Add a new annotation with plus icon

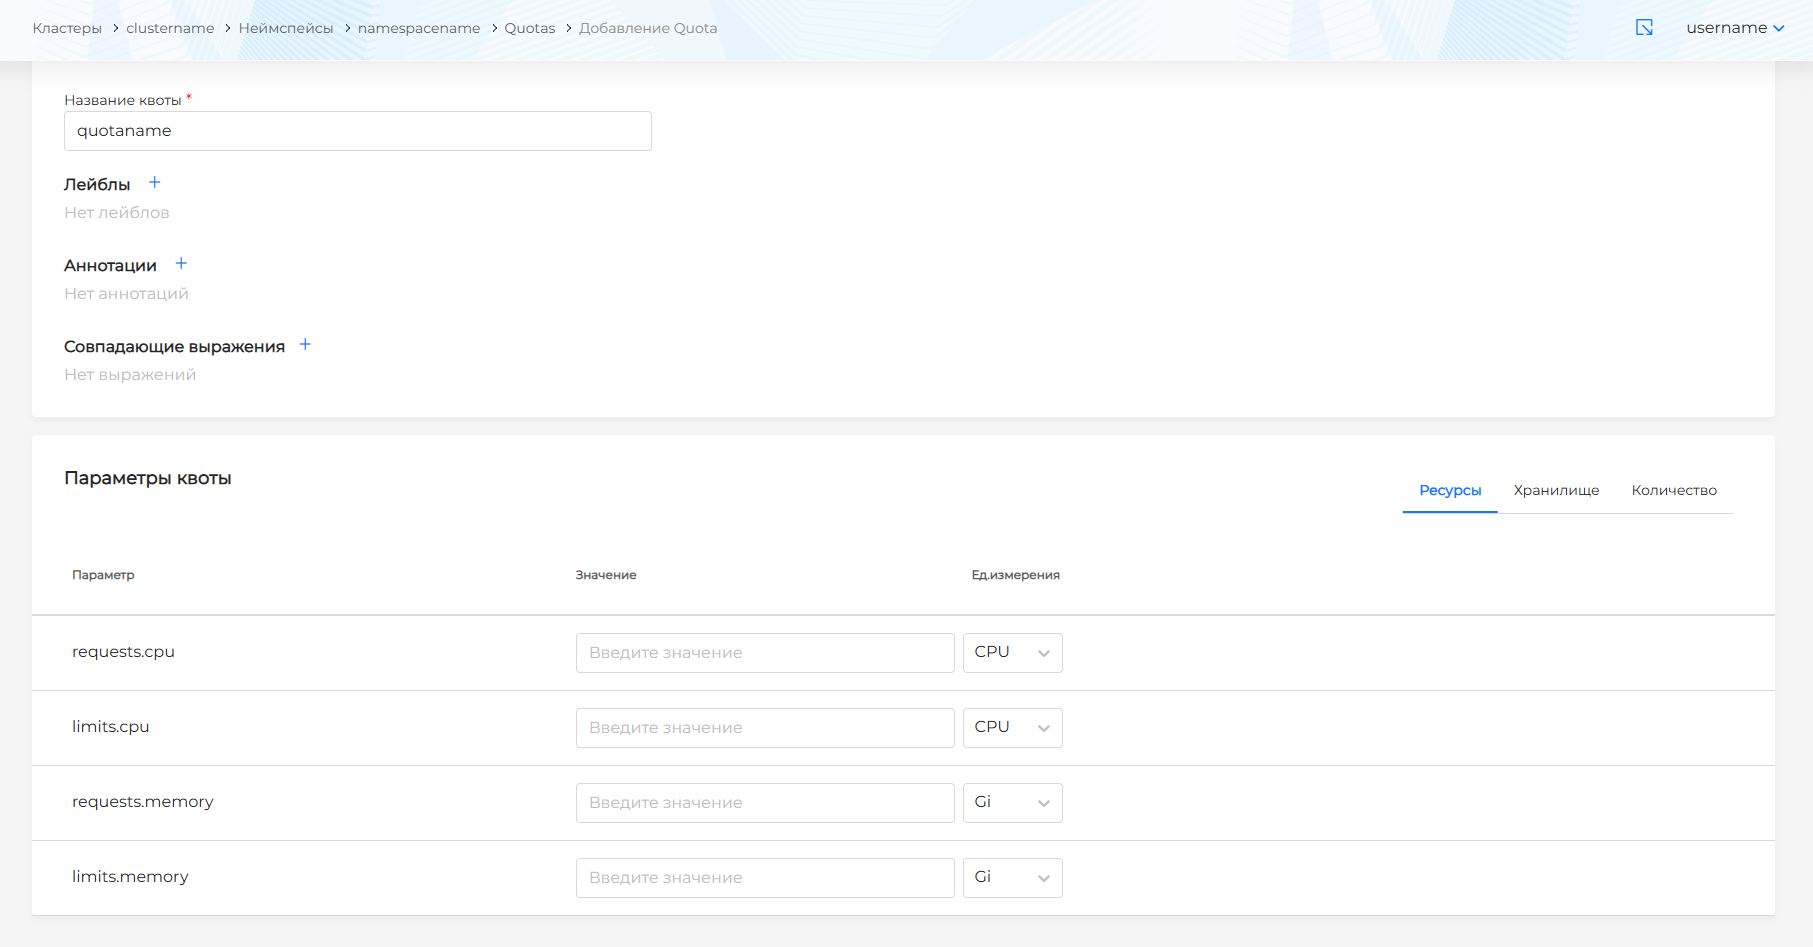(181, 264)
